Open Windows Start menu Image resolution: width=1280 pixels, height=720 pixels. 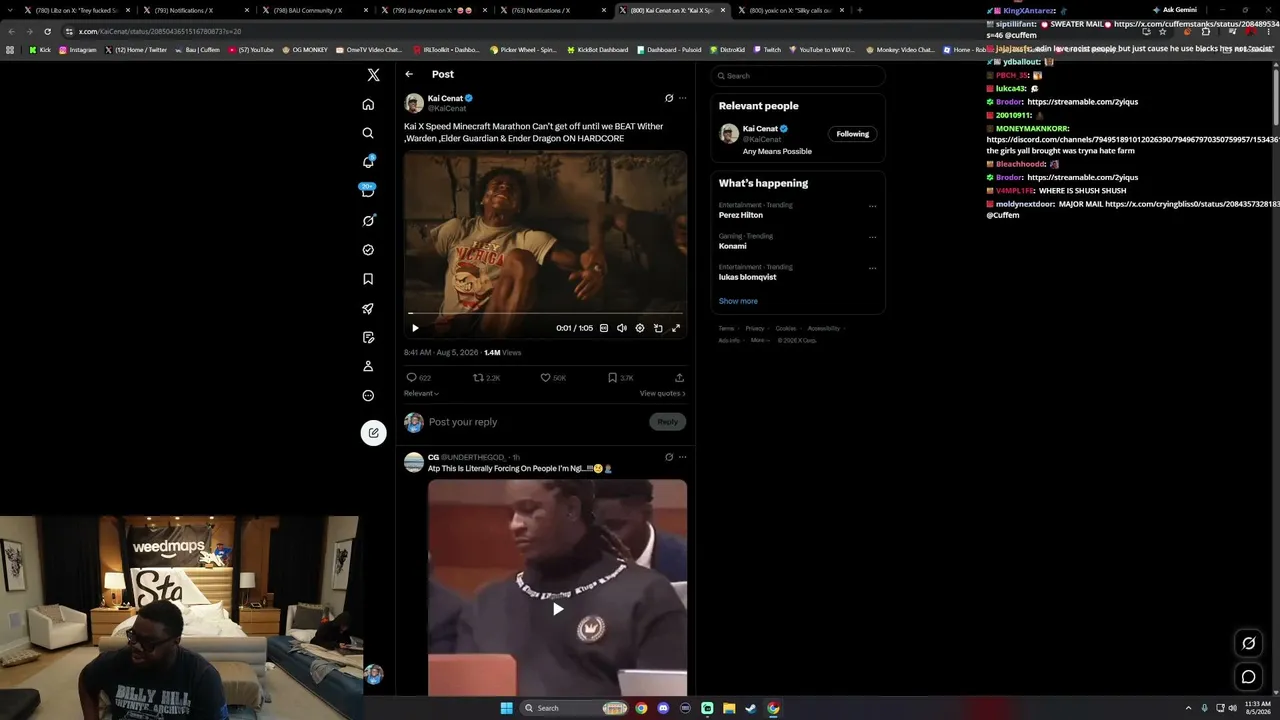(507, 708)
